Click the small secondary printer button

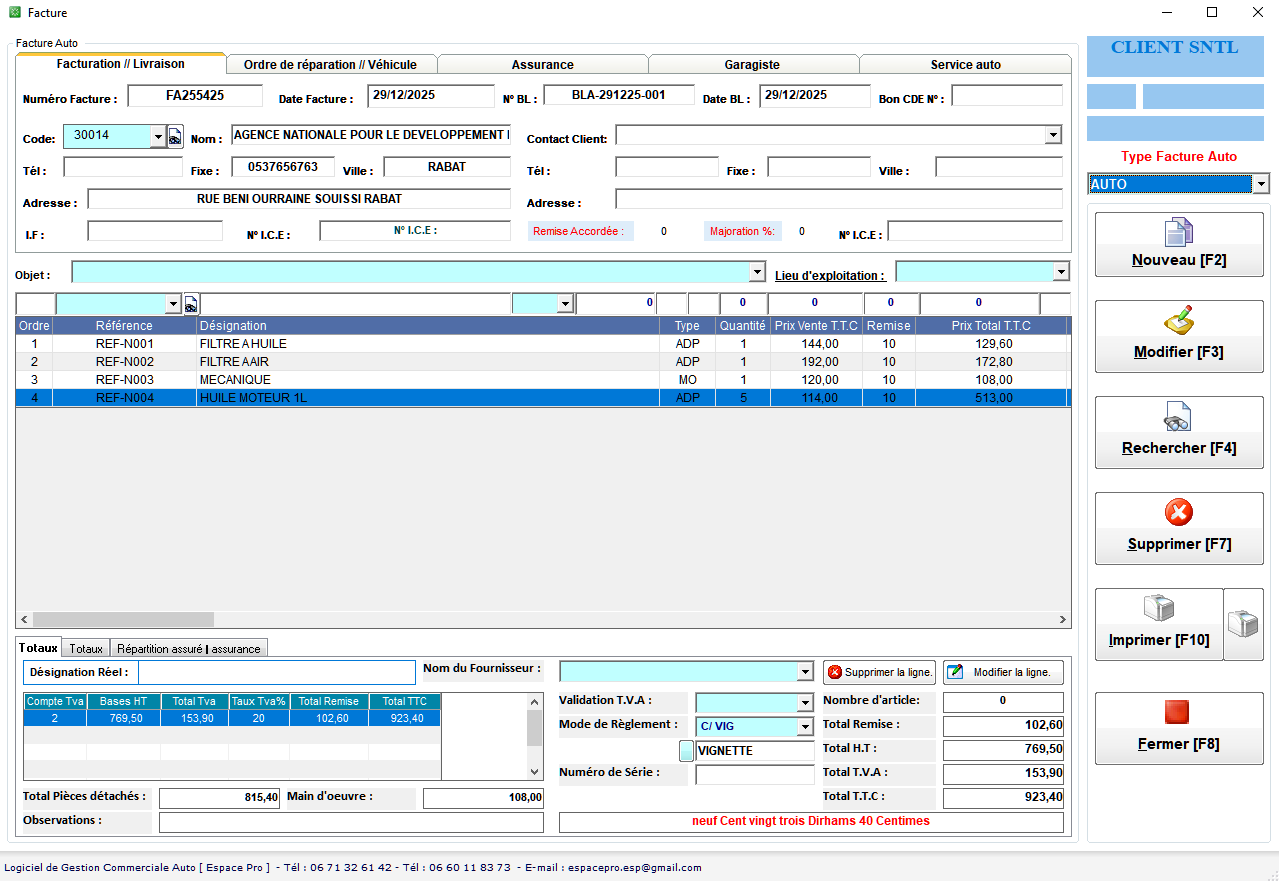(x=1244, y=624)
